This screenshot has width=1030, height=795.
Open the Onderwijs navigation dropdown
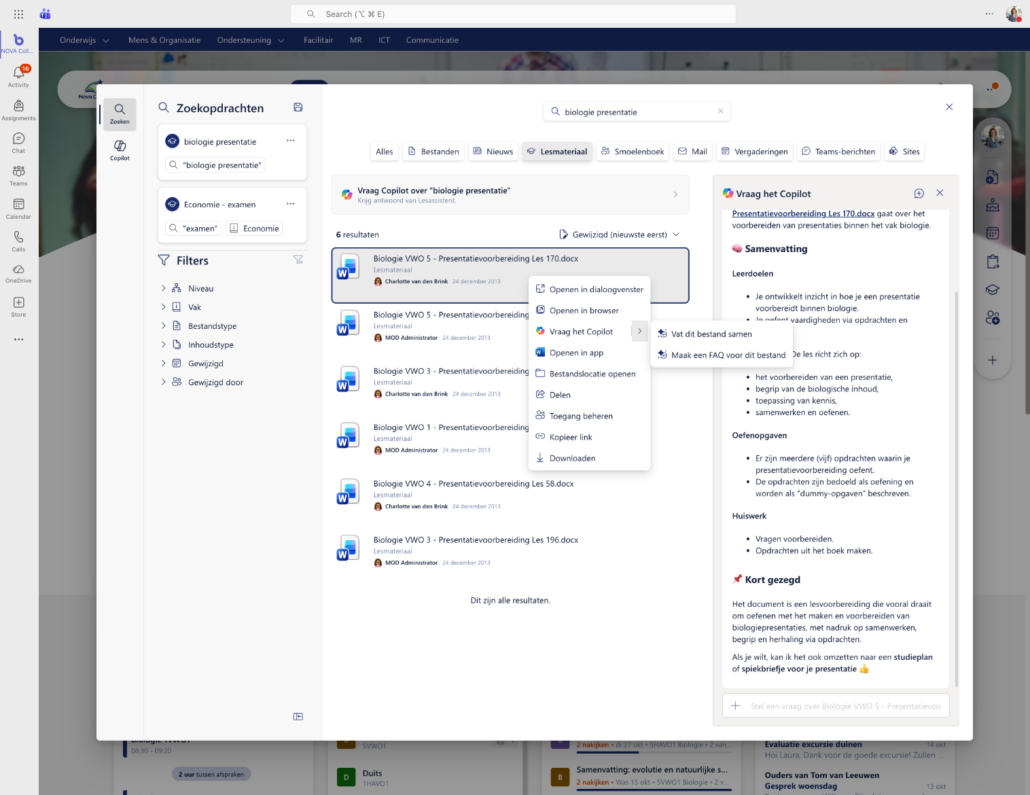pyautogui.click(x=84, y=40)
